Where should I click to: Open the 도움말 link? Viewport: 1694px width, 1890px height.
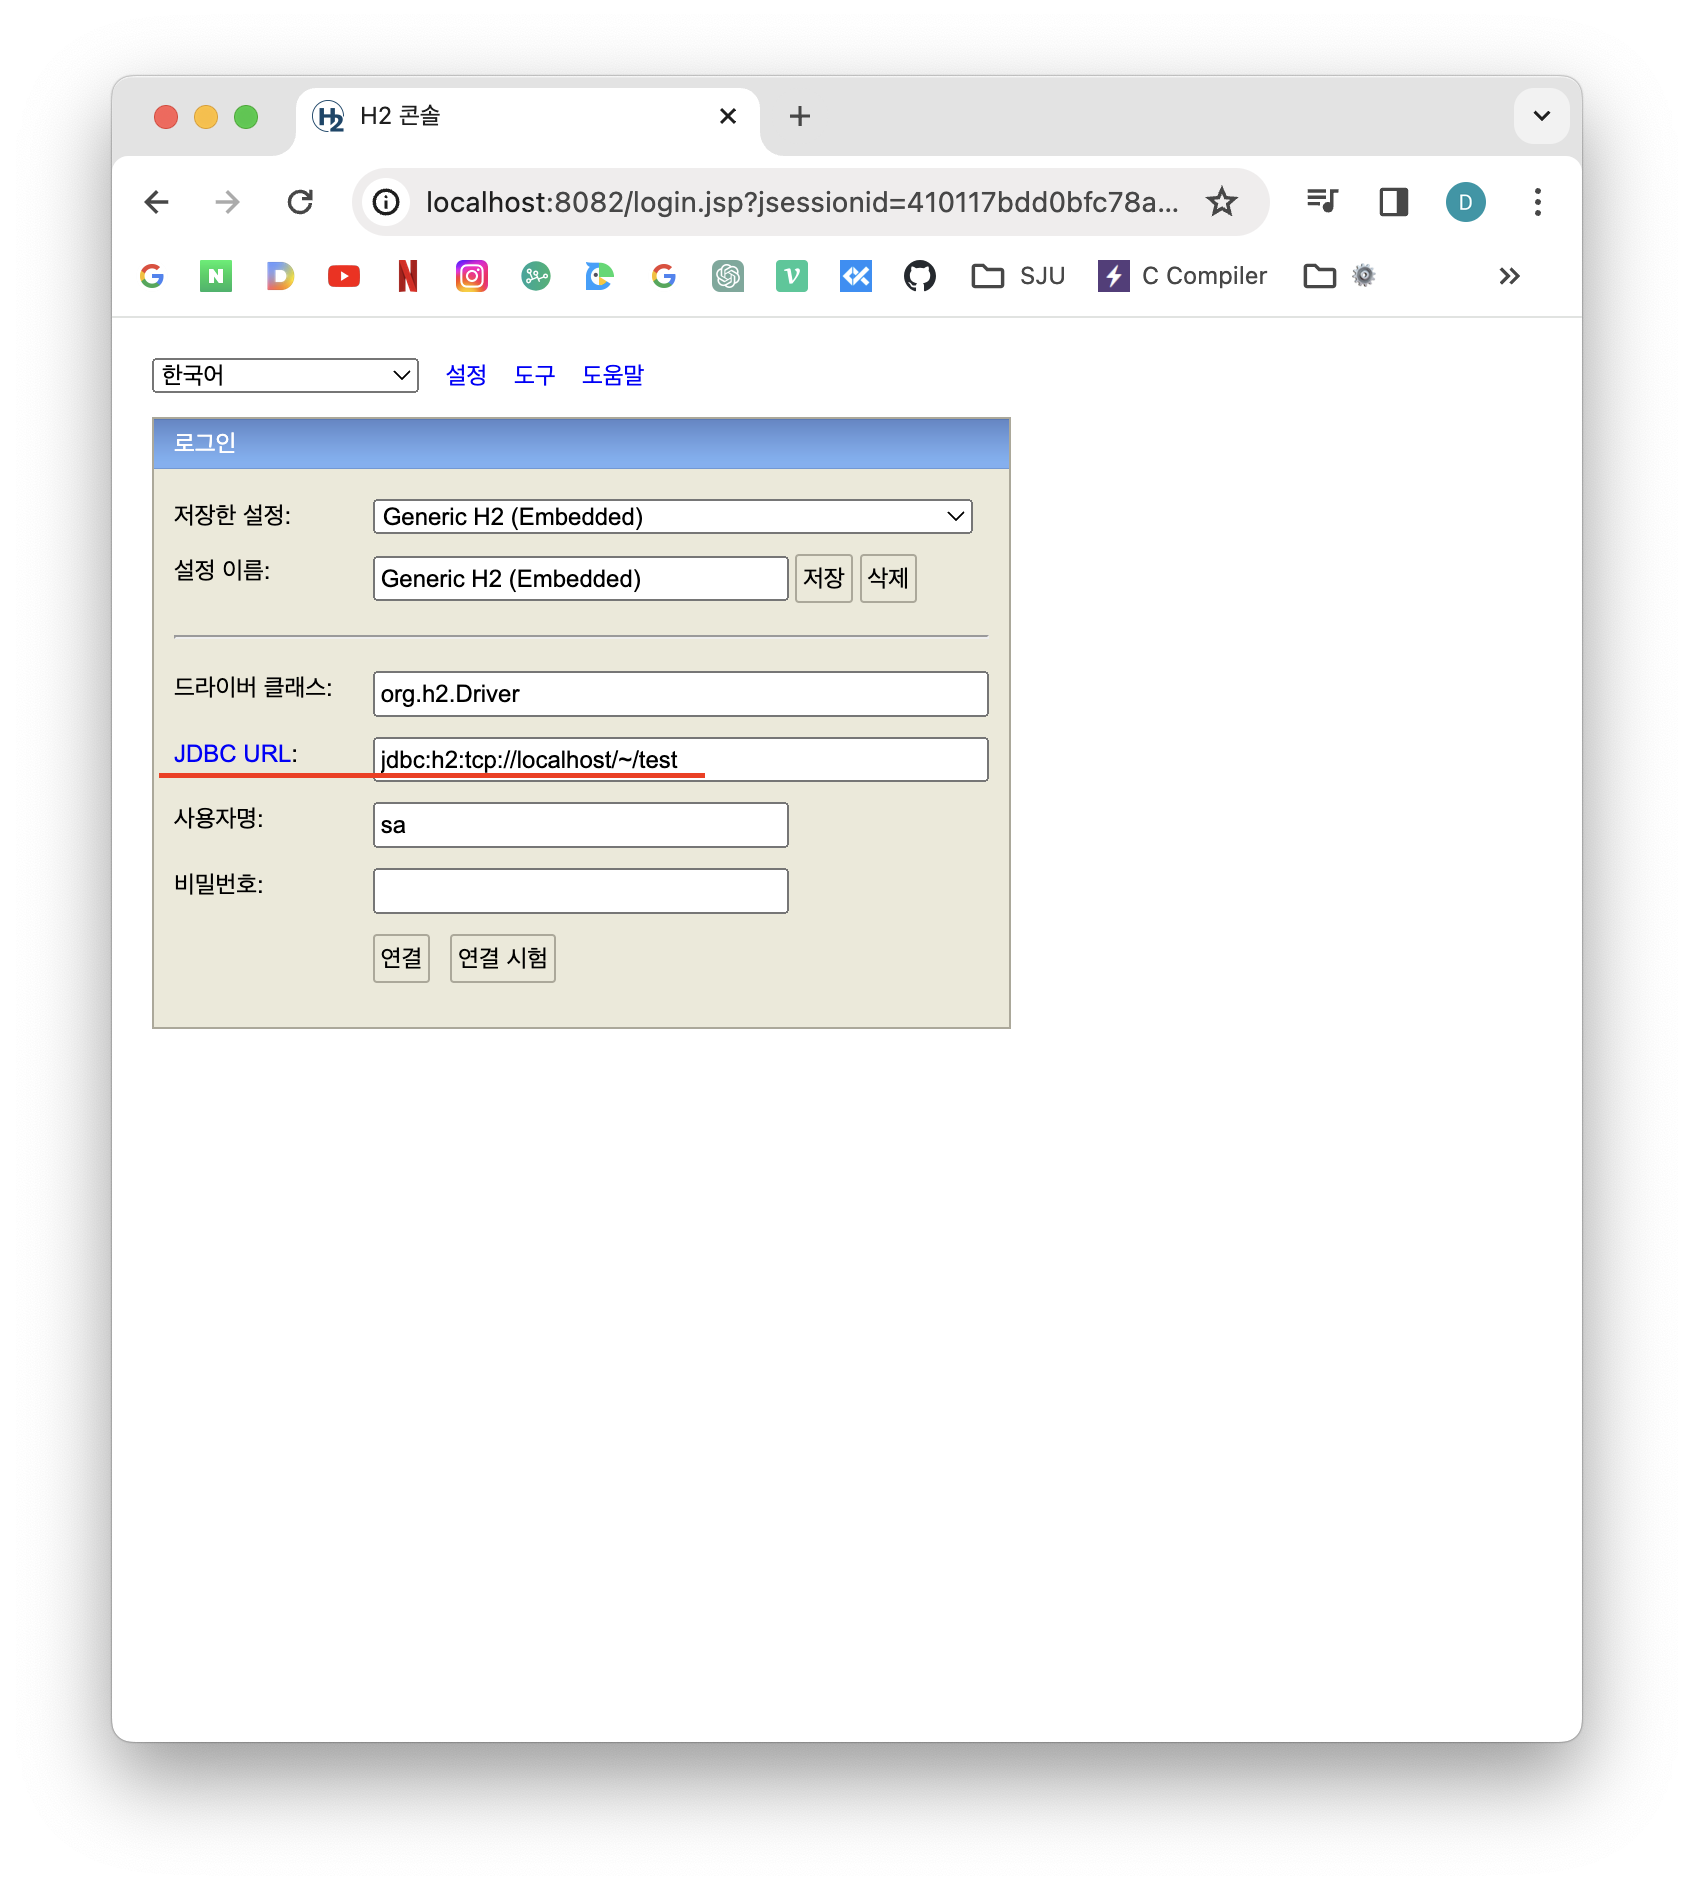613,375
